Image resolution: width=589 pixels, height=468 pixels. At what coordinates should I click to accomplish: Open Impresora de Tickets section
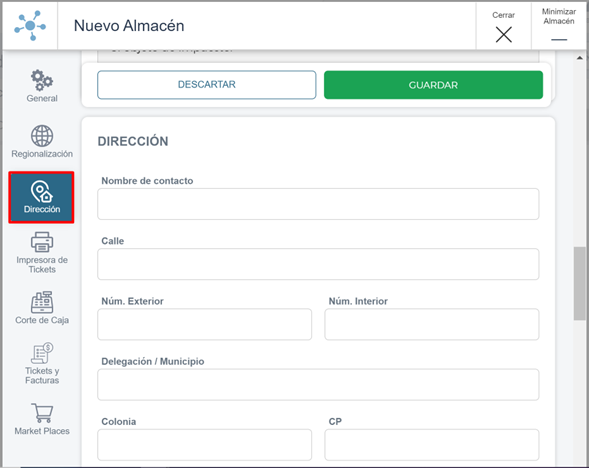pyautogui.click(x=42, y=253)
